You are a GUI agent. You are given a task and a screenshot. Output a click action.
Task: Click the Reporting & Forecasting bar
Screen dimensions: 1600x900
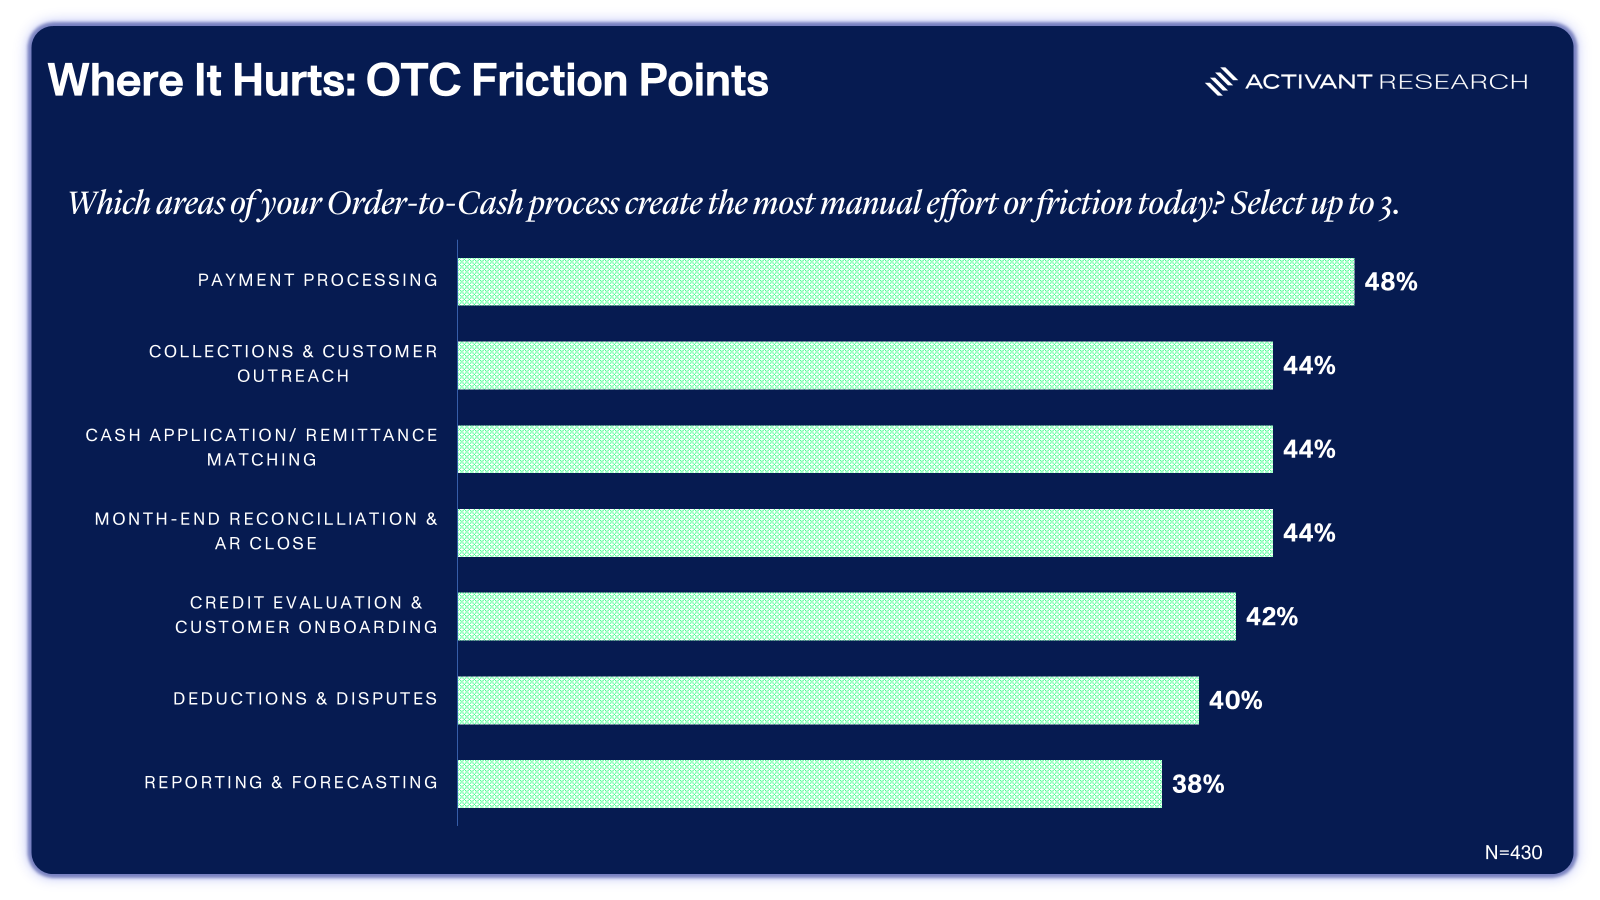click(x=810, y=784)
